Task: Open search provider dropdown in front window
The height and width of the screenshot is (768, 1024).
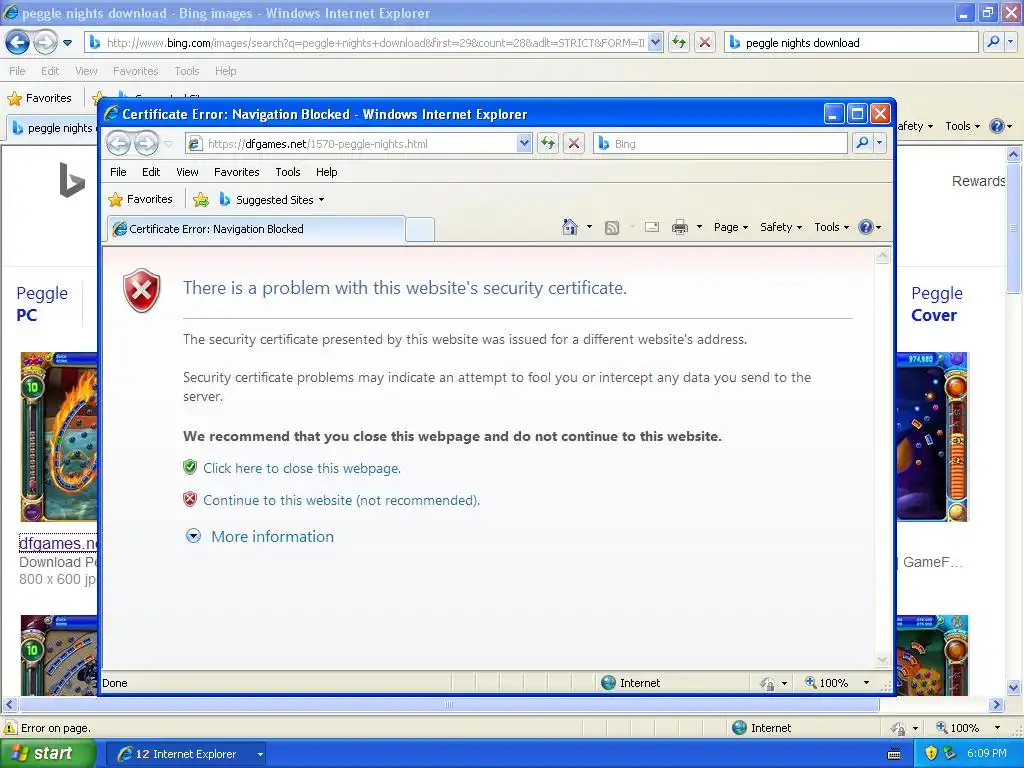Action: click(880, 143)
